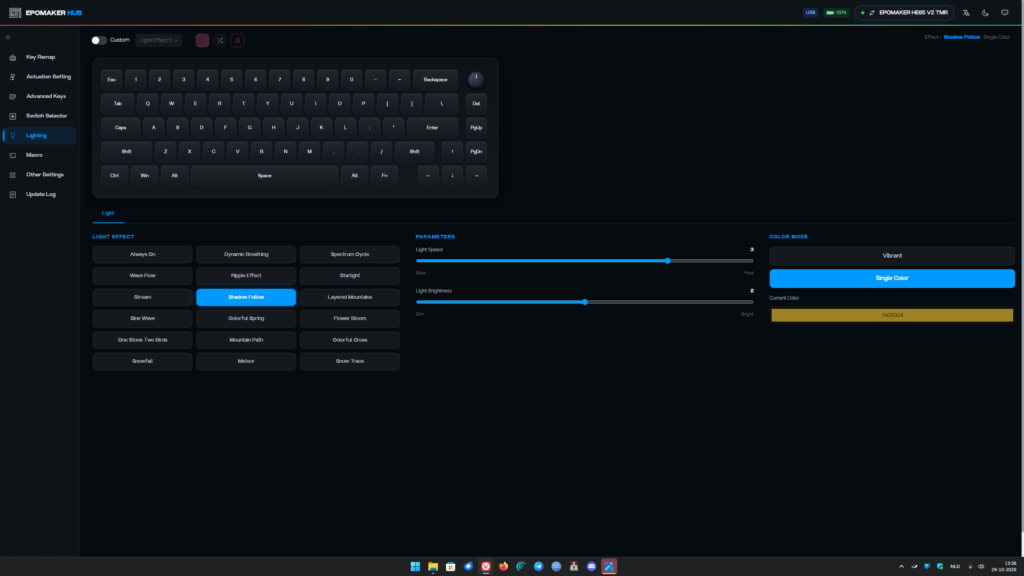The image size is (1024, 576).
Task: Show hidden system tray icons
Action: [x=901, y=566]
